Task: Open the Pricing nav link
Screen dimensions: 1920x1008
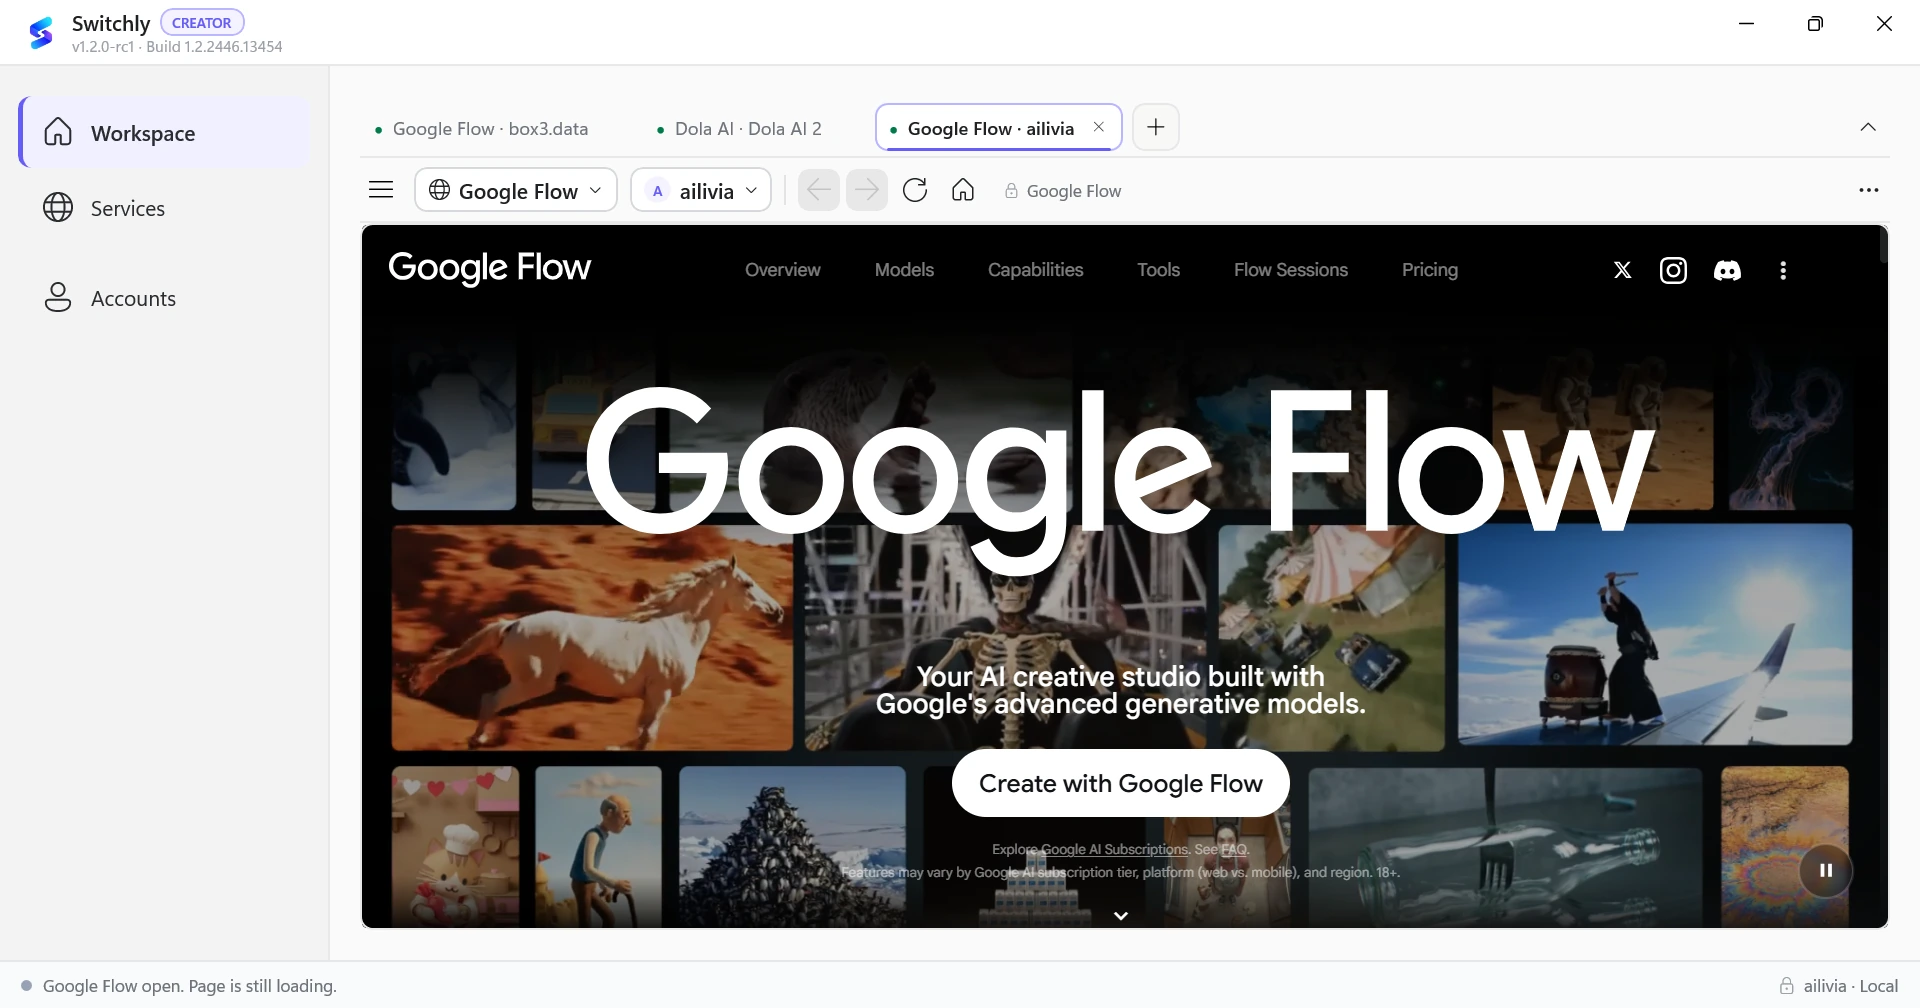Action: [x=1430, y=270]
